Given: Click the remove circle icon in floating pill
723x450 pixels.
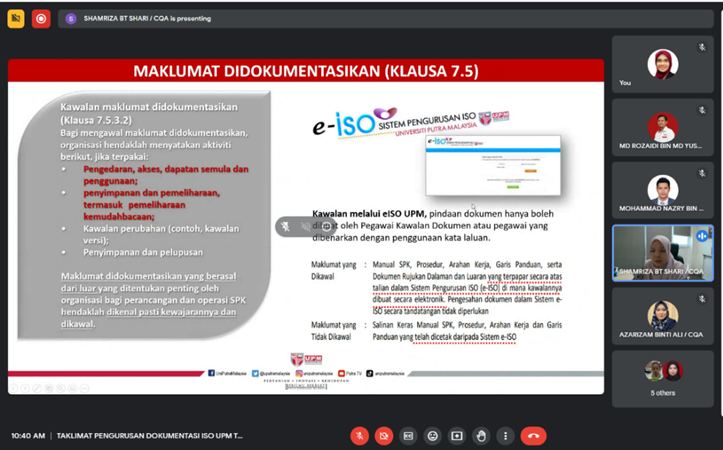Looking at the screenshot, I should pos(326,226).
